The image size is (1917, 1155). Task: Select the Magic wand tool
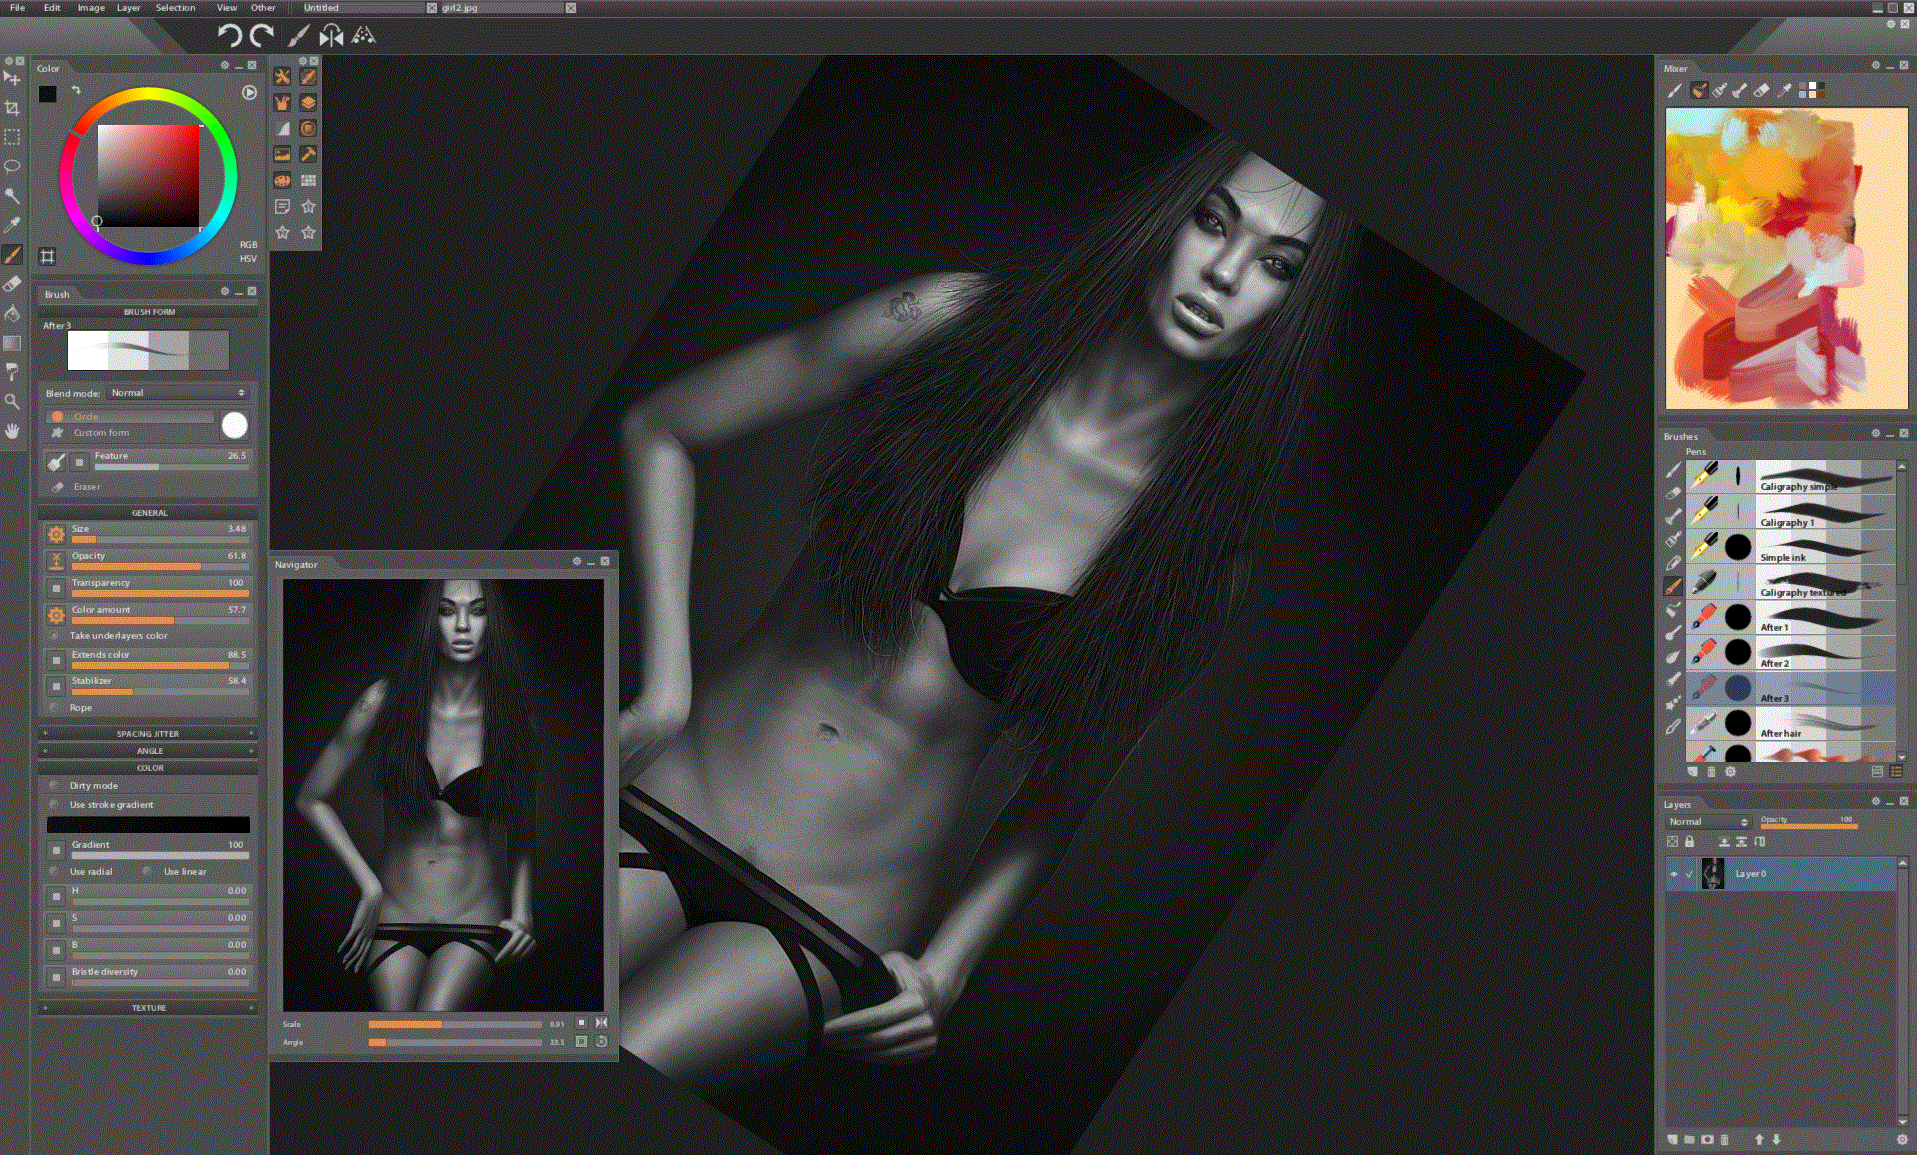coord(12,195)
